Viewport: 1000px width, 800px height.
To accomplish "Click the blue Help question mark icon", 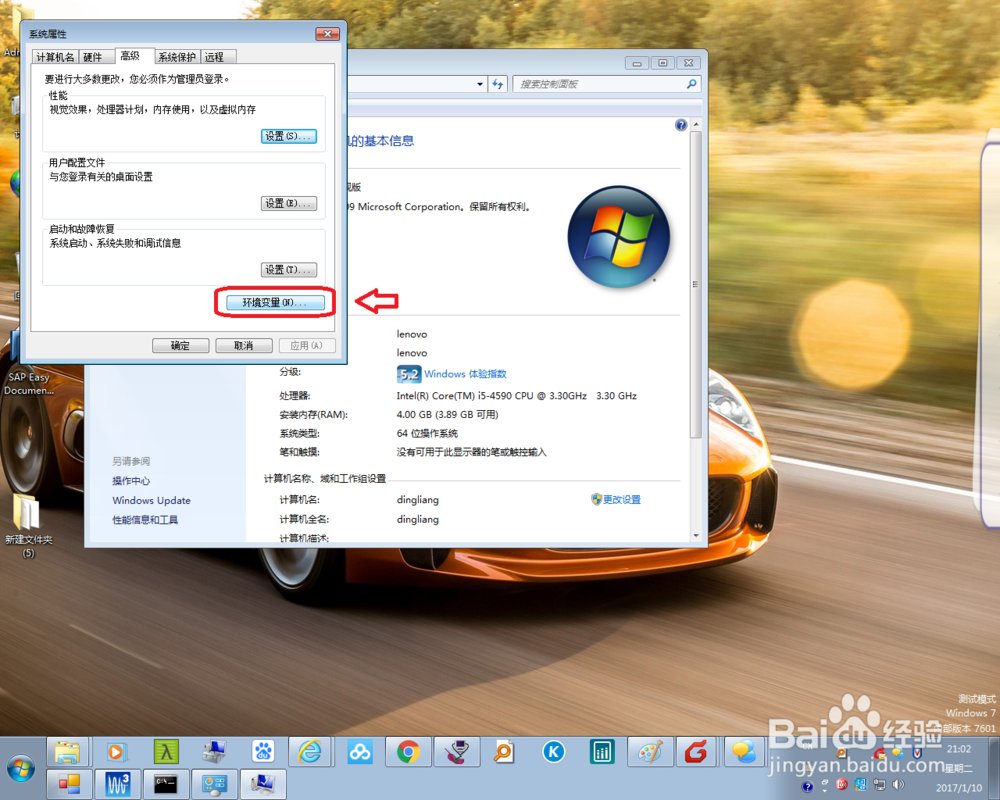I will pos(681,124).
